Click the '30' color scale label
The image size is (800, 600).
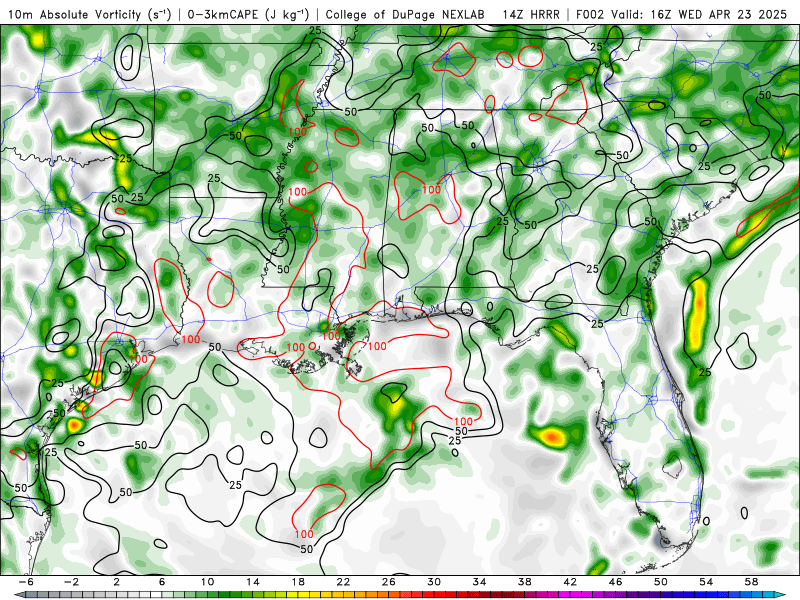coord(434,582)
